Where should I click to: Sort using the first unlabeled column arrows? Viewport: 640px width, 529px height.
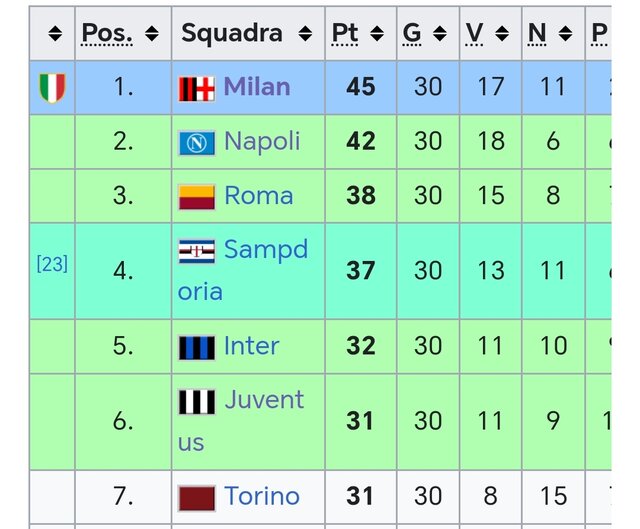(x=55, y=33)
